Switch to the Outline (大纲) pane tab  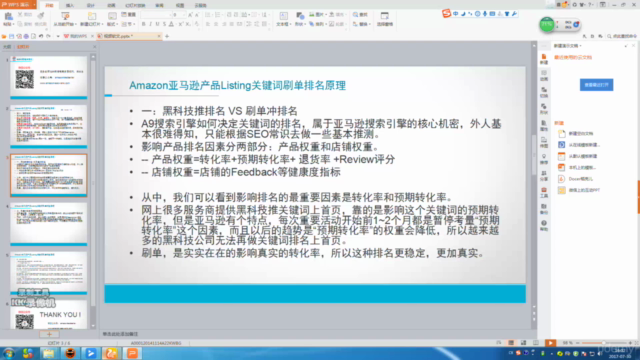tap(7, 47)
